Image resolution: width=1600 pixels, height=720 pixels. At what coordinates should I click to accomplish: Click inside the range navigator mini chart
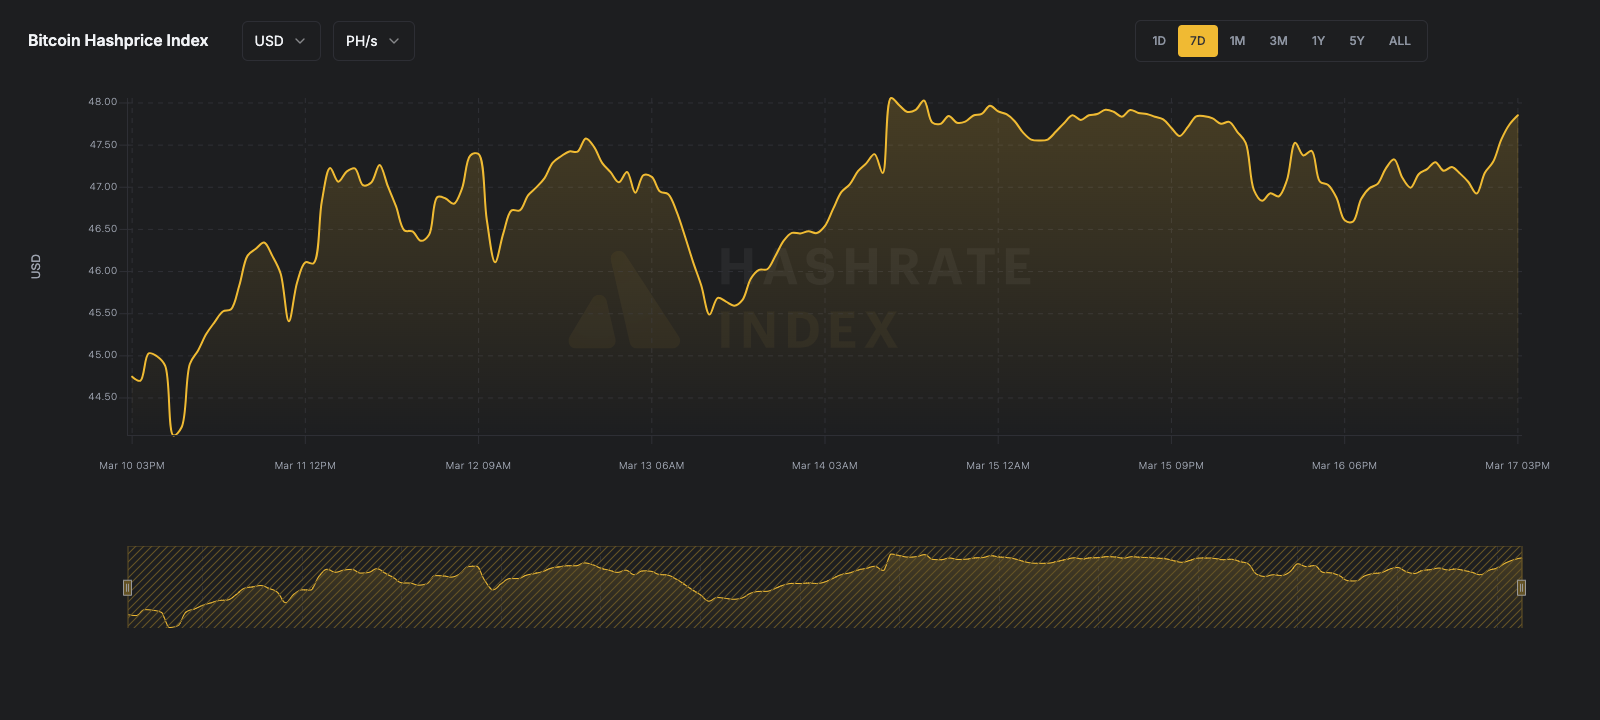coord(824,587)
